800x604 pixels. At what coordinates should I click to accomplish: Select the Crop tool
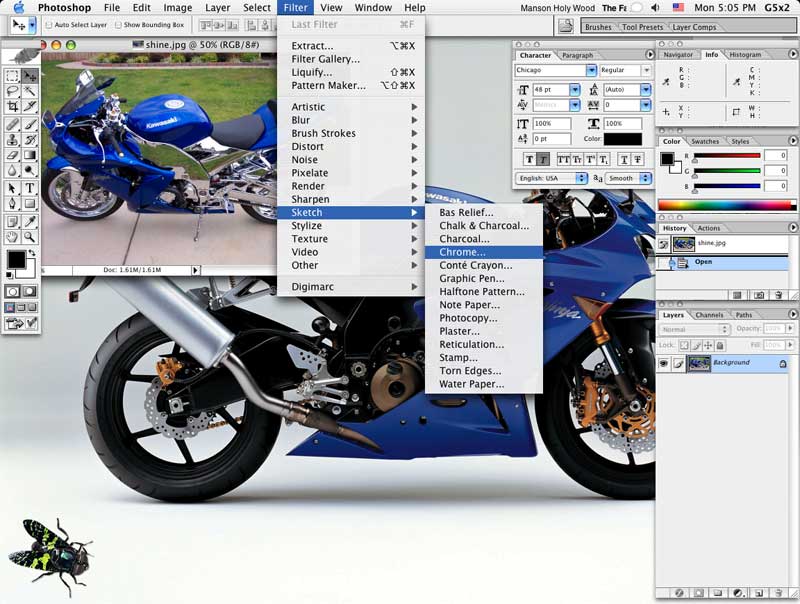click(12, 106)
